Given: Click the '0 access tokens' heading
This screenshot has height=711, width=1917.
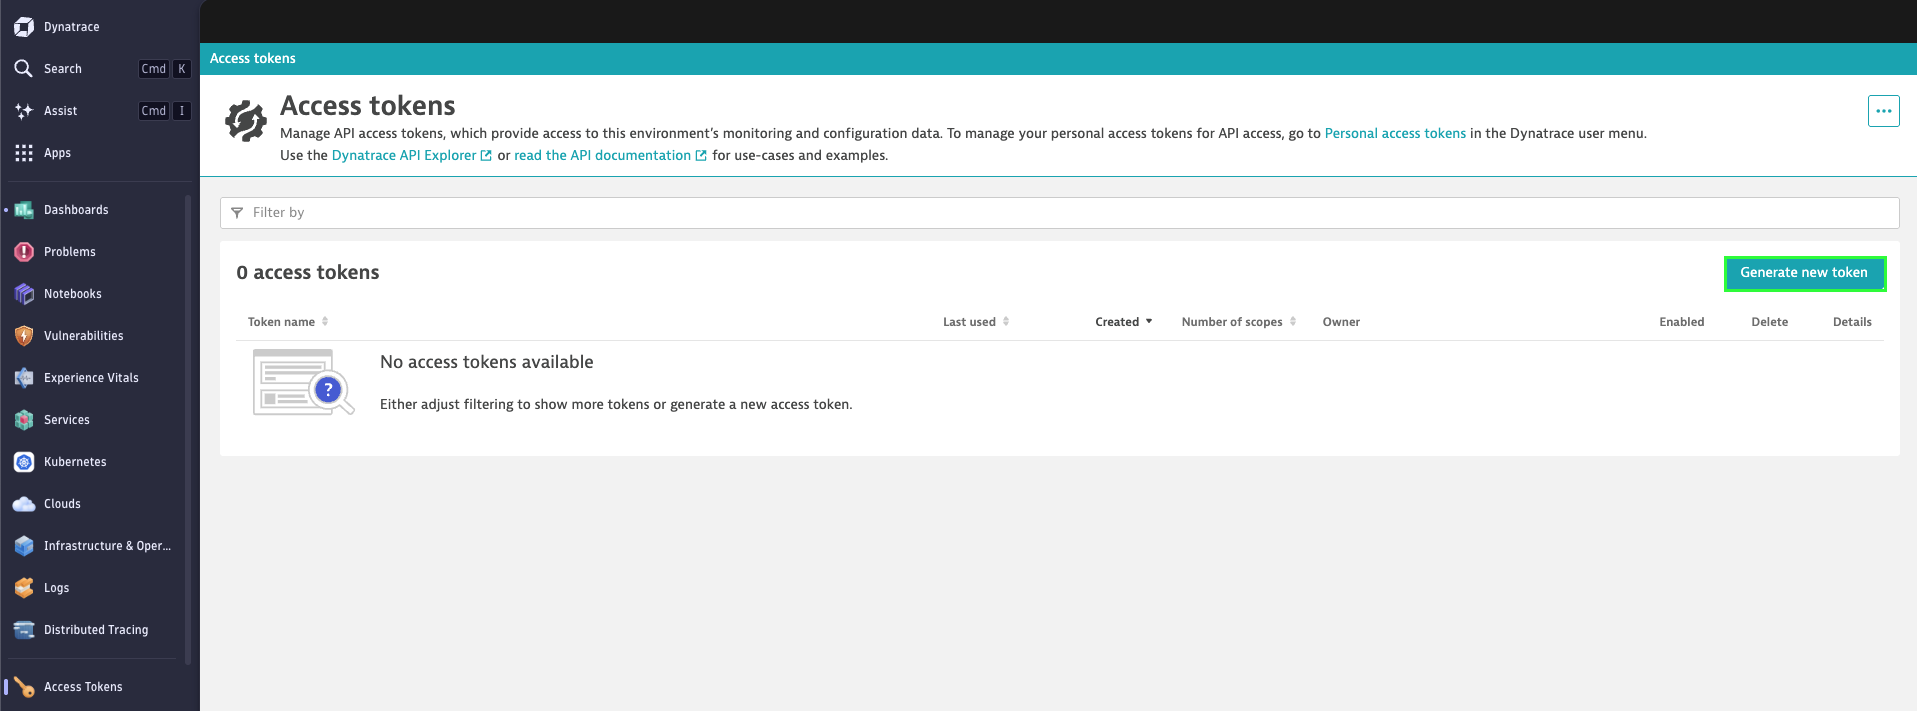Looking at the screenshot, I should [308, 273].
